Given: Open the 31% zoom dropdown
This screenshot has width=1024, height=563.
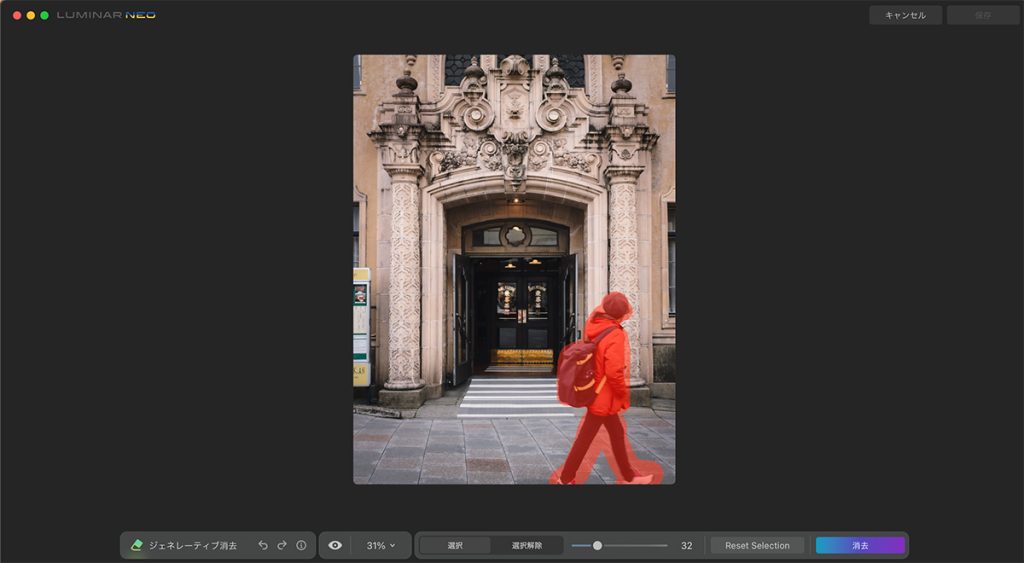Looking at the screenshot, I should tap(381, 545).
